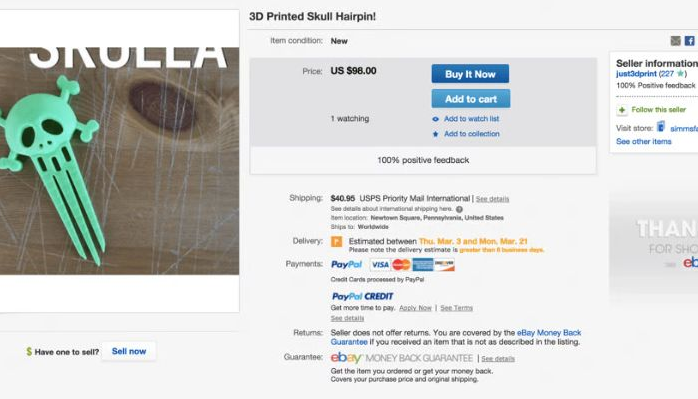Click the fast delivery orange icon
This screenshot has width=698, height=399.
coord(337,242)
